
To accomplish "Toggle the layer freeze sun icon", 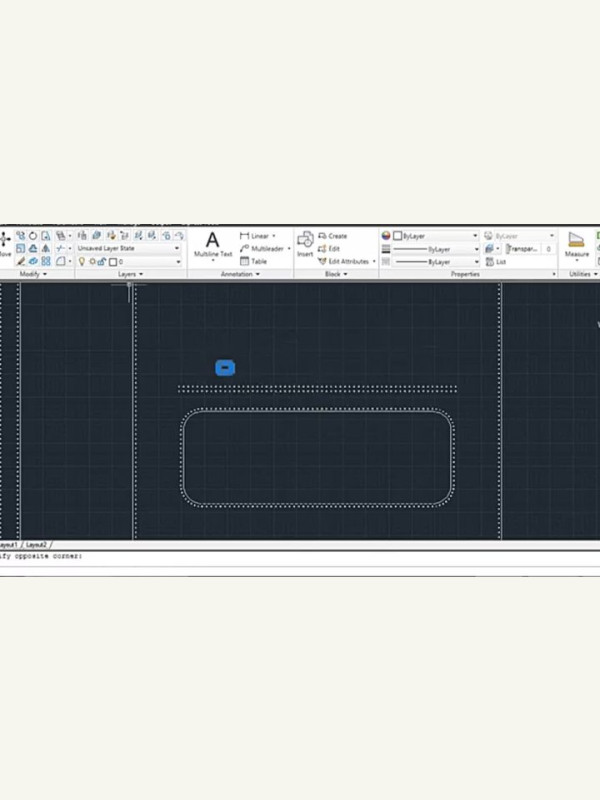I will 92,261.
